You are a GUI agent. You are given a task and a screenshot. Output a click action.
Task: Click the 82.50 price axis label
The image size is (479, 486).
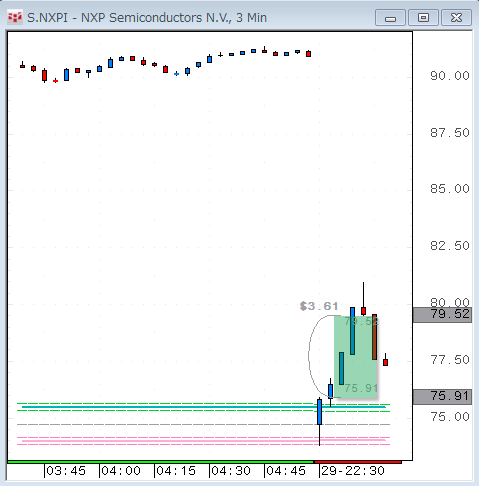[450, 246]
